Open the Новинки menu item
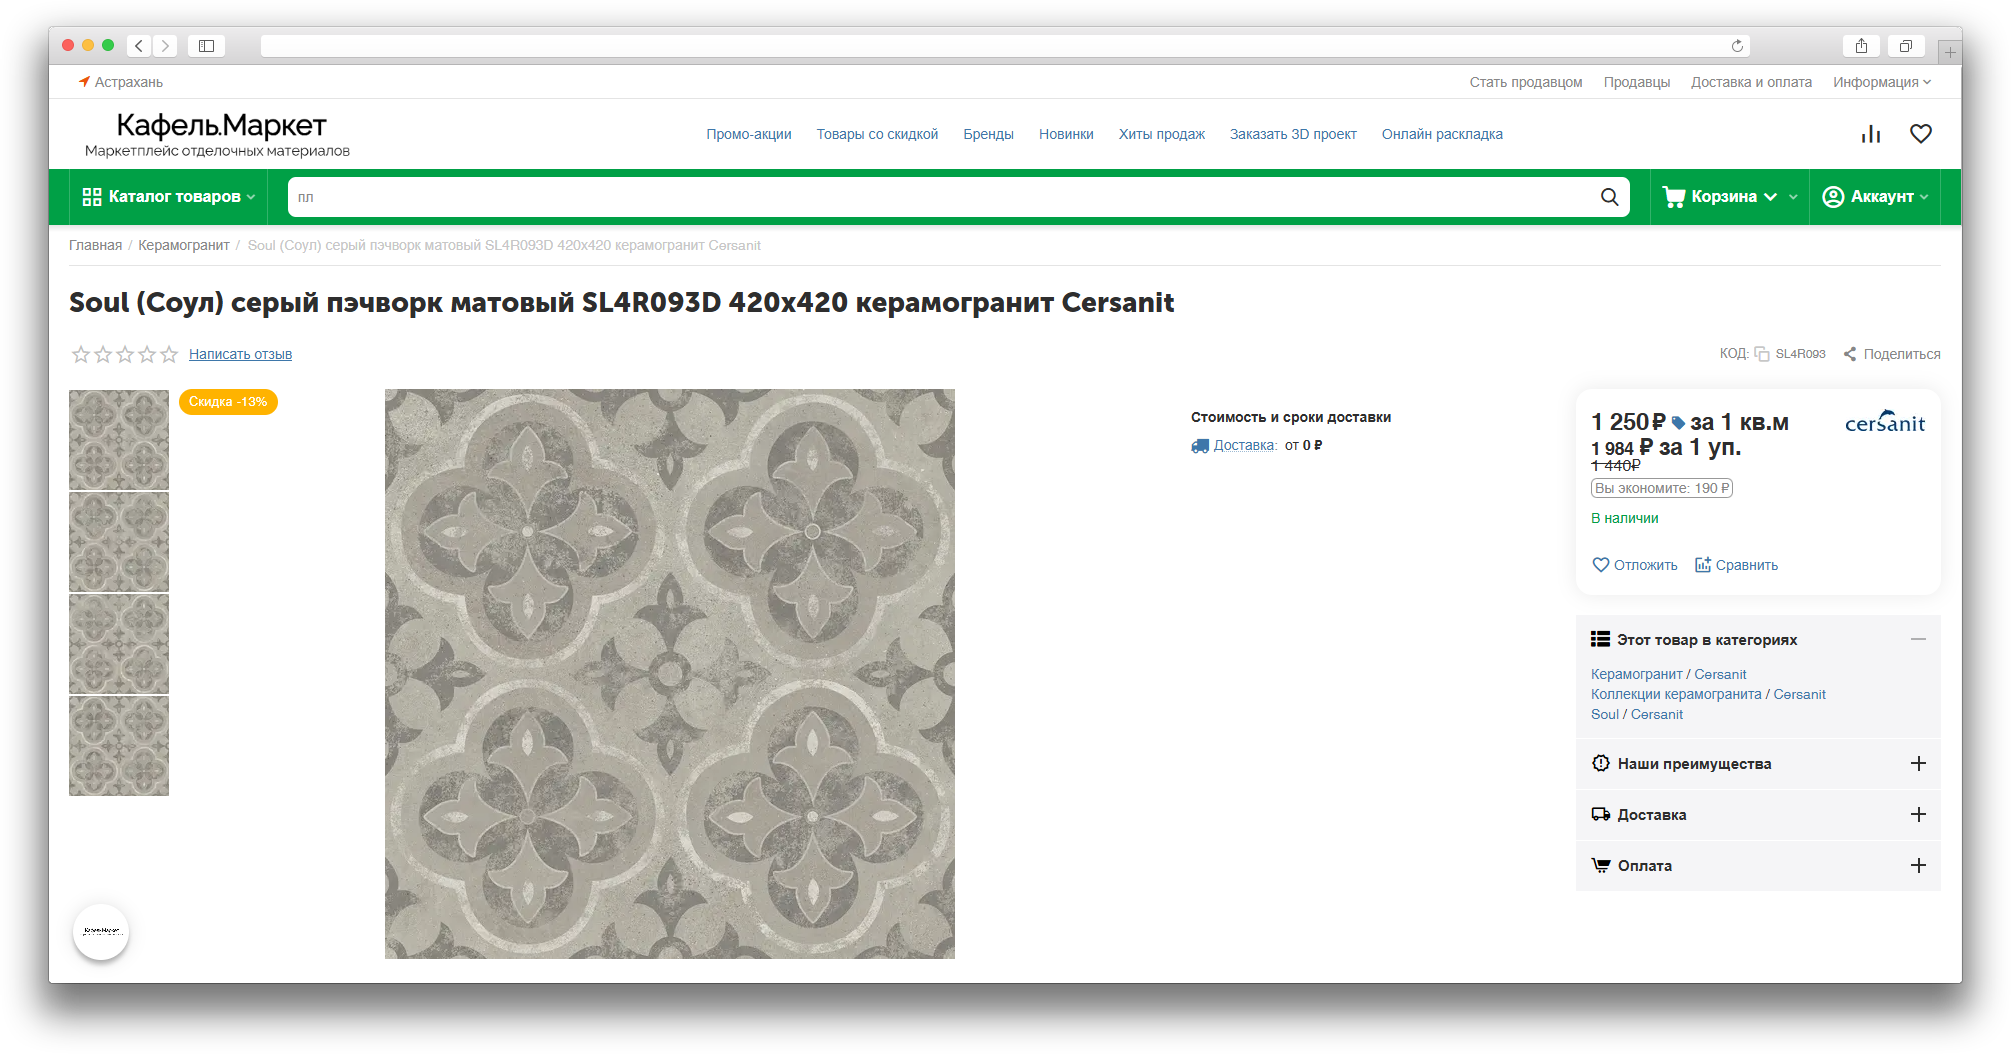Image resolution: width=2011 pixels, height=1054 pixels. click(x=1066, y=134)
